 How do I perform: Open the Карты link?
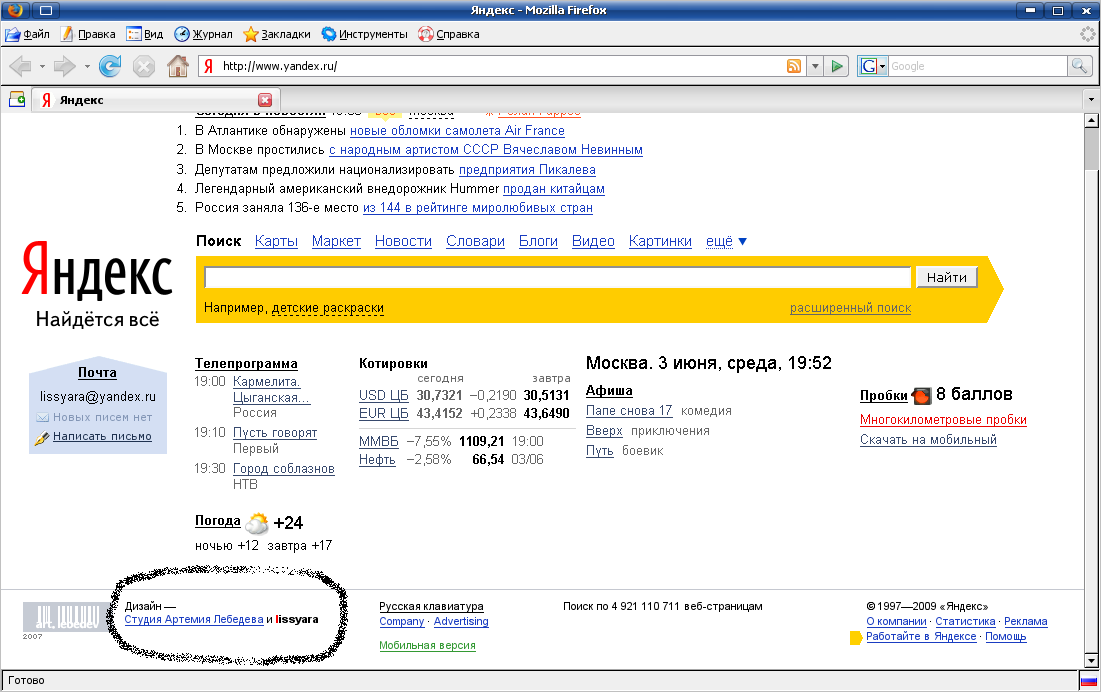point(276,241)
